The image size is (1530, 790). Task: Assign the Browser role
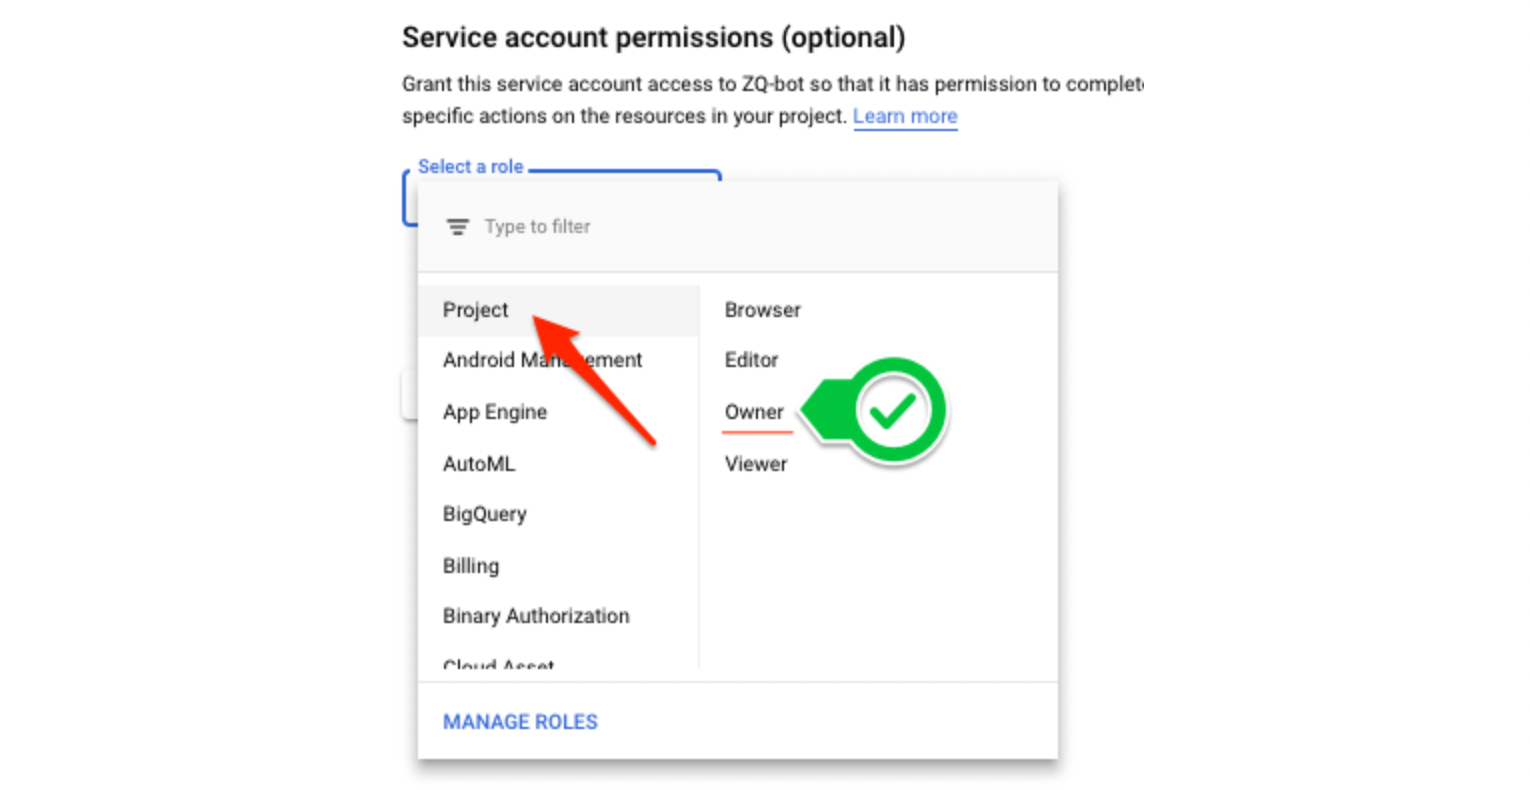point(762,310)
